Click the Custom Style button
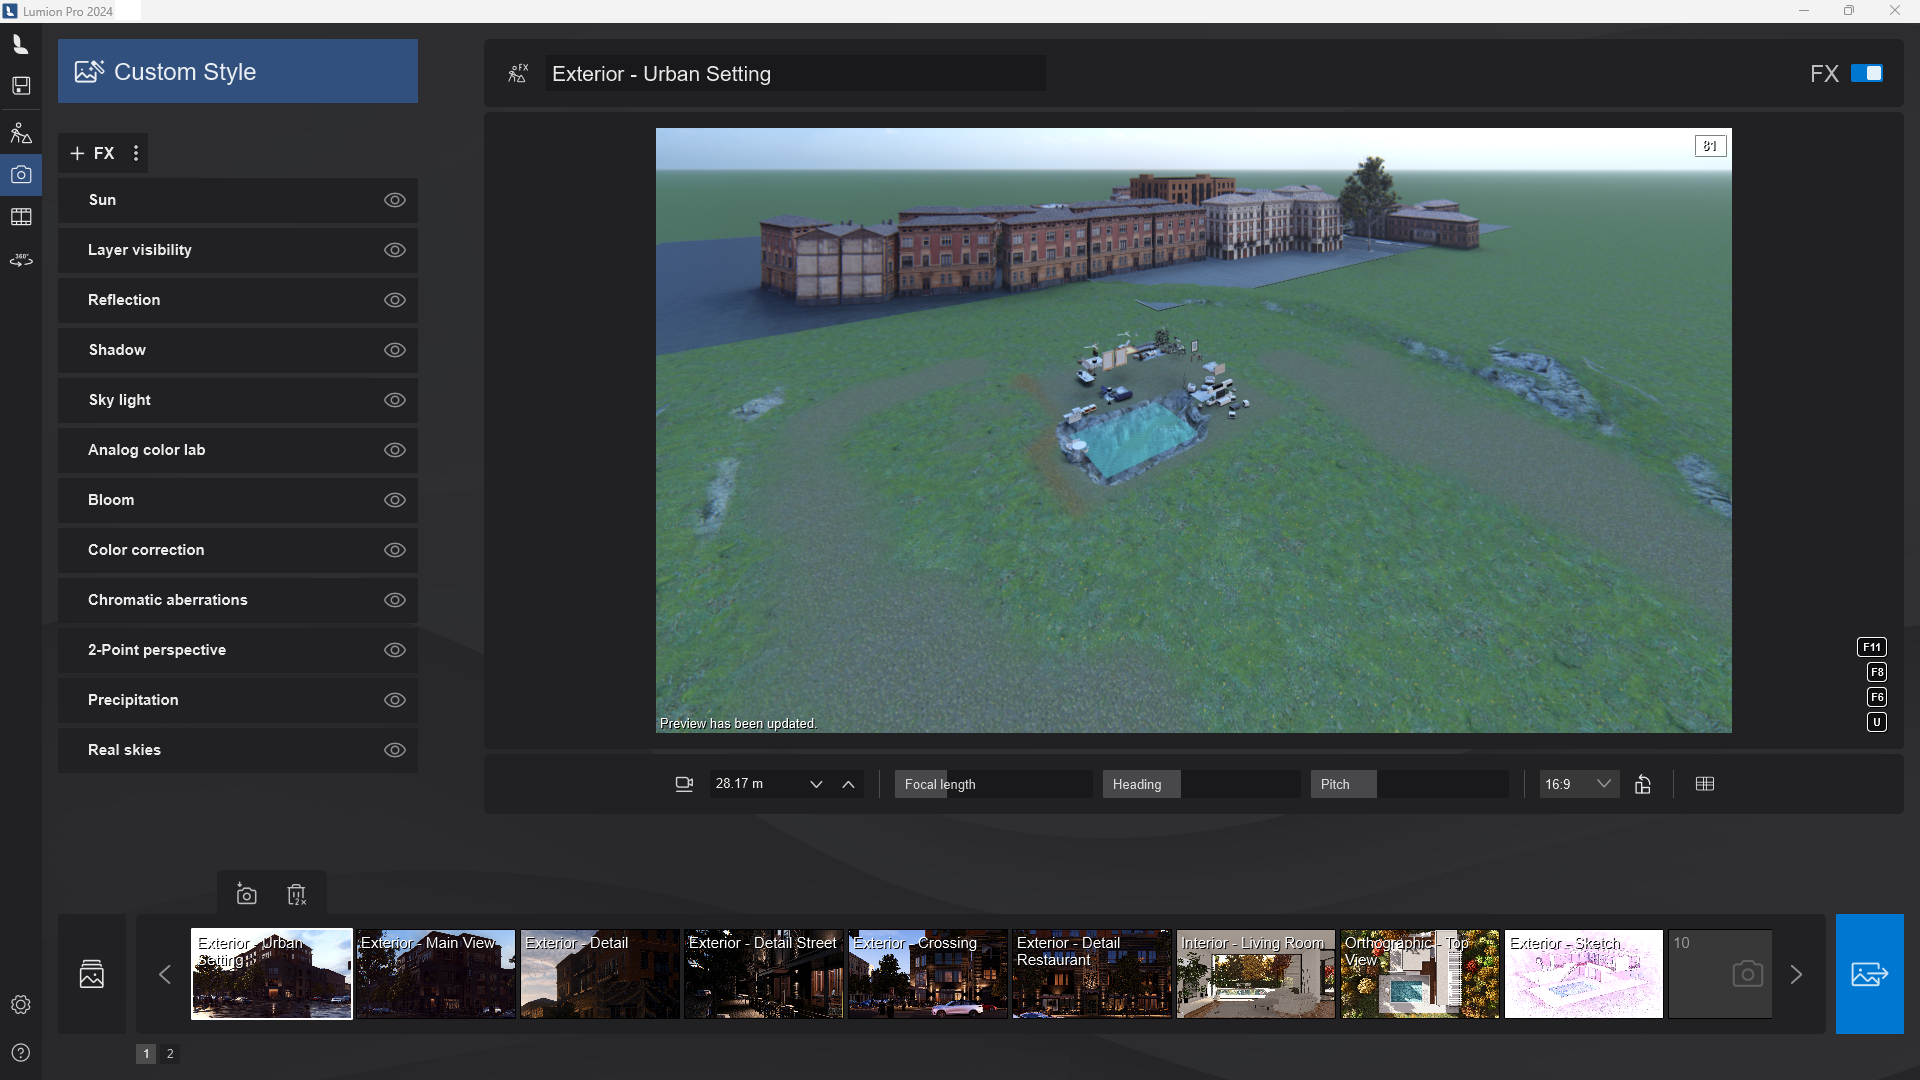 [238, 72]
